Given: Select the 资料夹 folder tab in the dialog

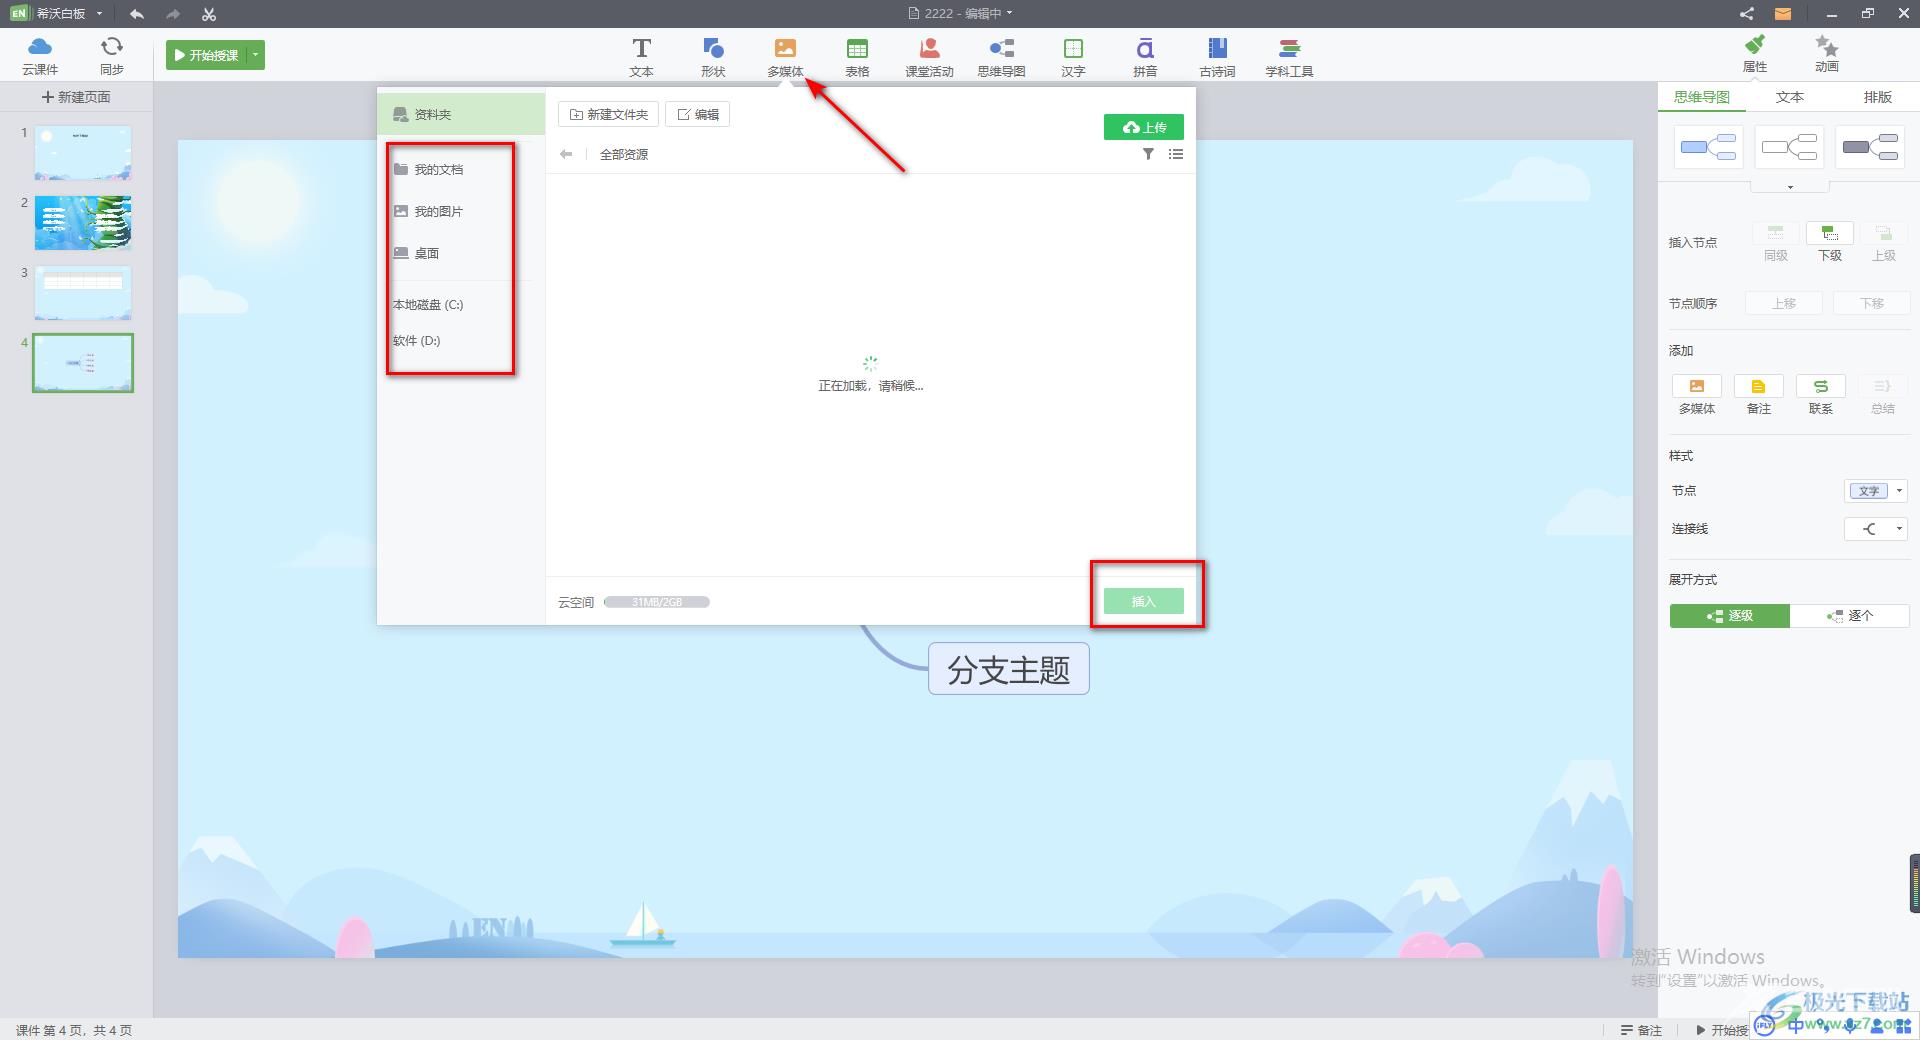Looking at the screenshot, I should 461,114.
